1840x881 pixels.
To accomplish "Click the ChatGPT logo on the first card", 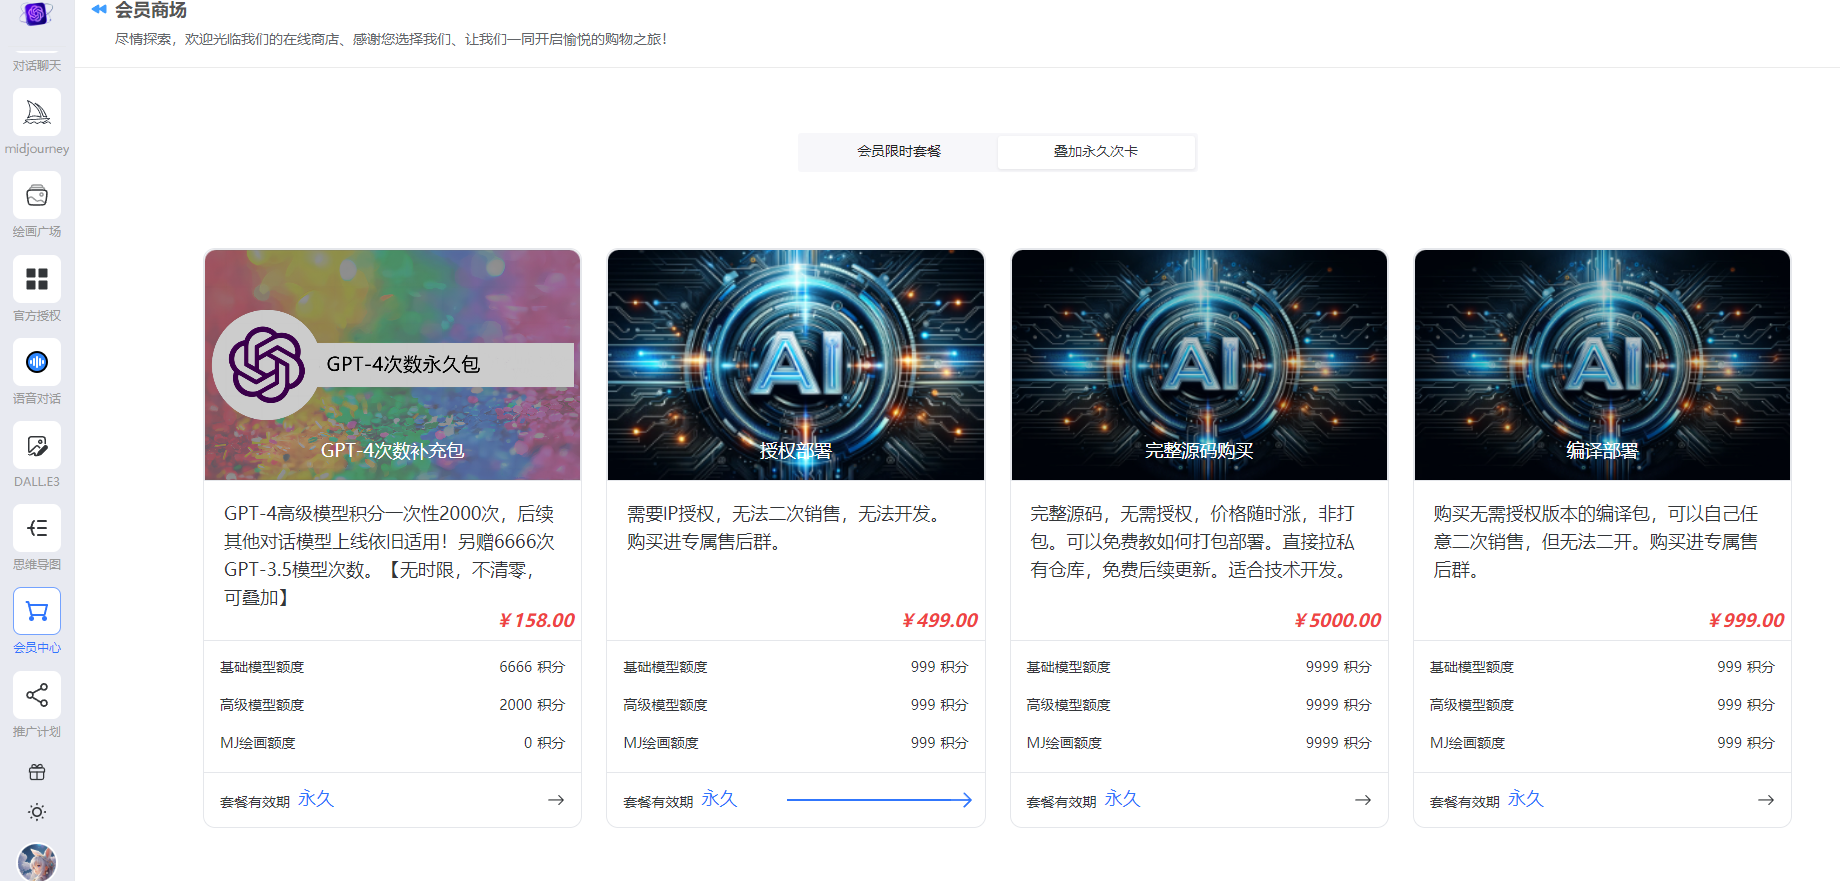I will [266, 365].
